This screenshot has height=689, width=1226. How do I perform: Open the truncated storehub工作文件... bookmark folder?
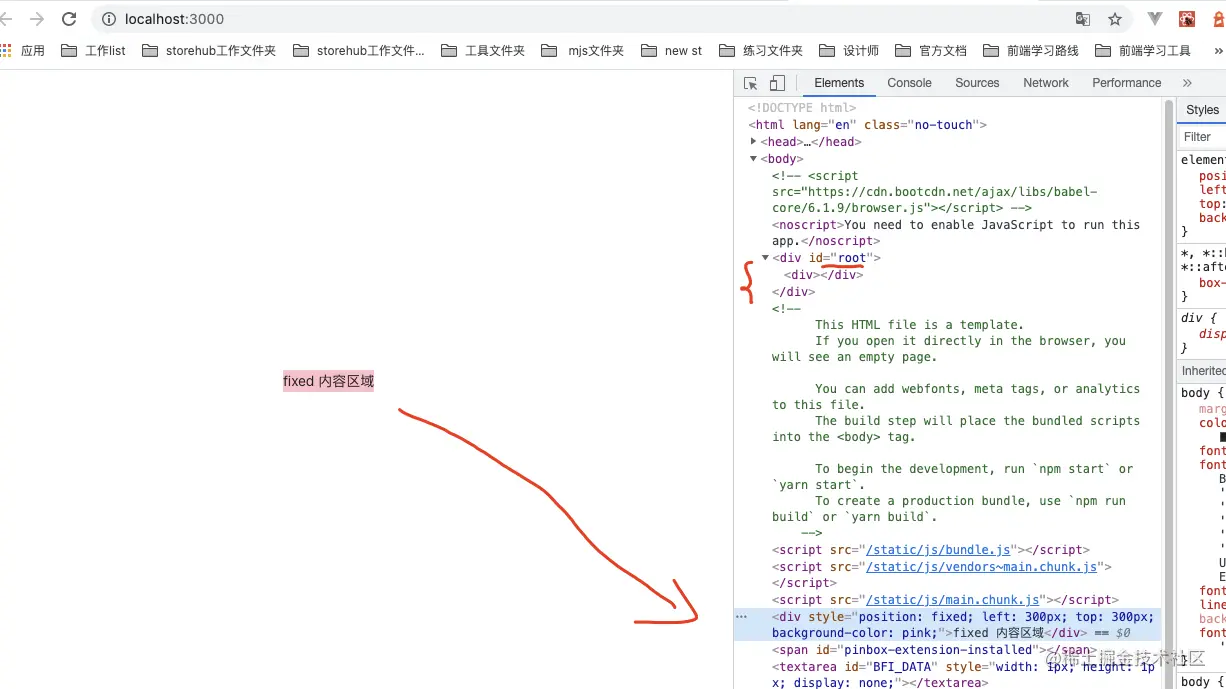(x=359, y=50)
